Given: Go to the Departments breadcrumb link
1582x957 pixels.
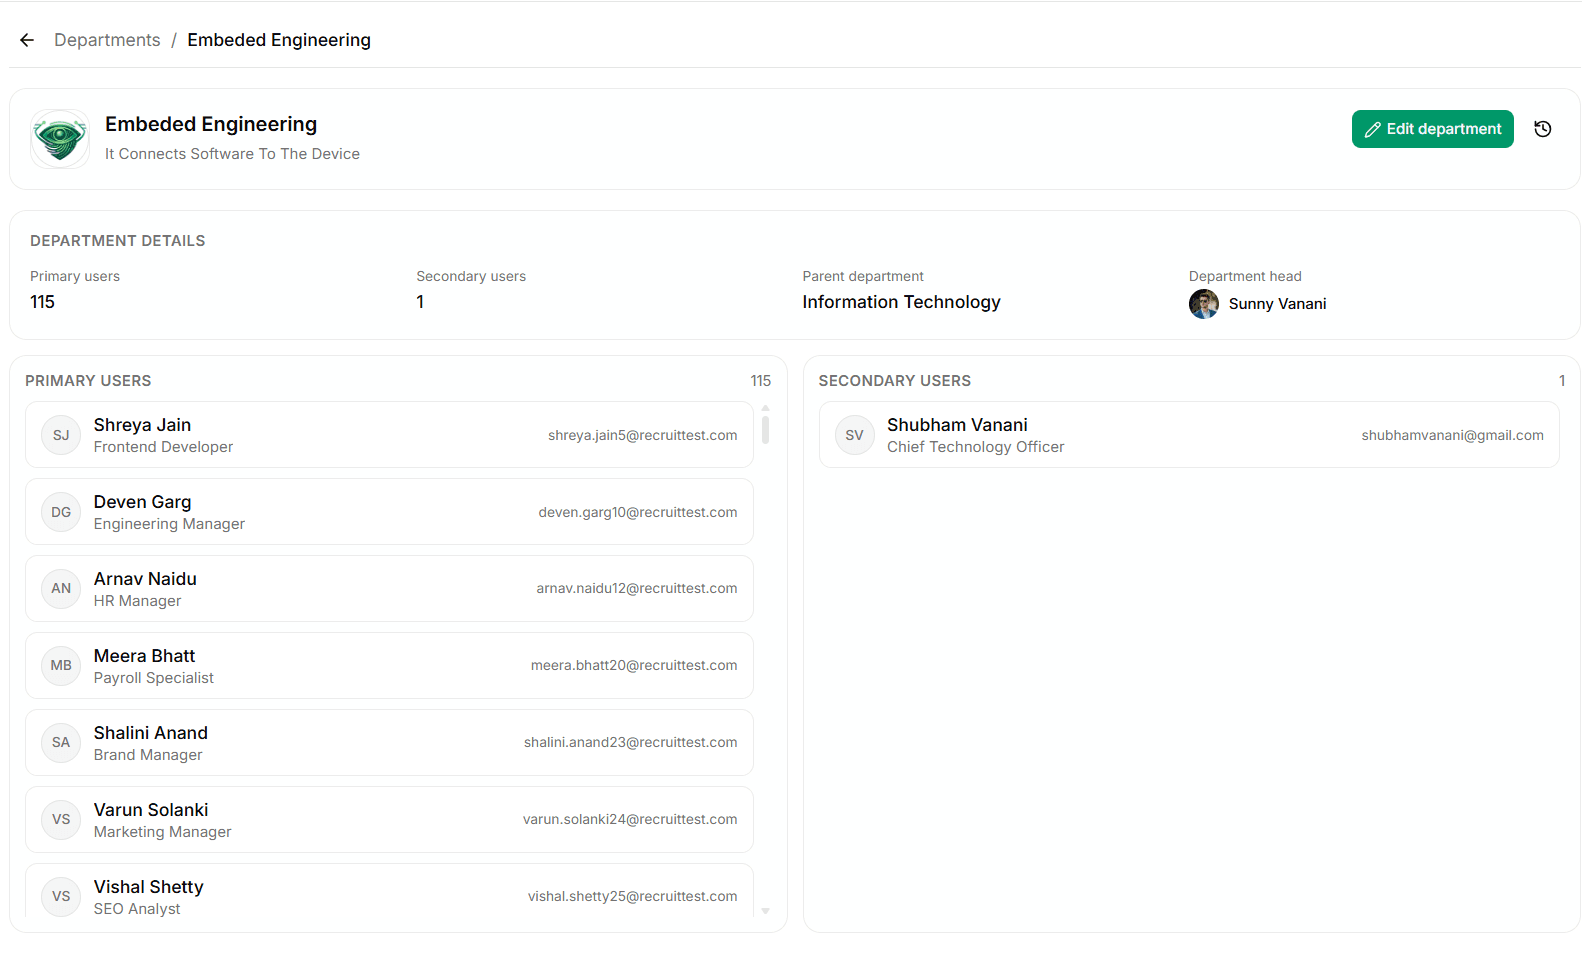Looking at the screenshot, I should (x=107, y=40).
